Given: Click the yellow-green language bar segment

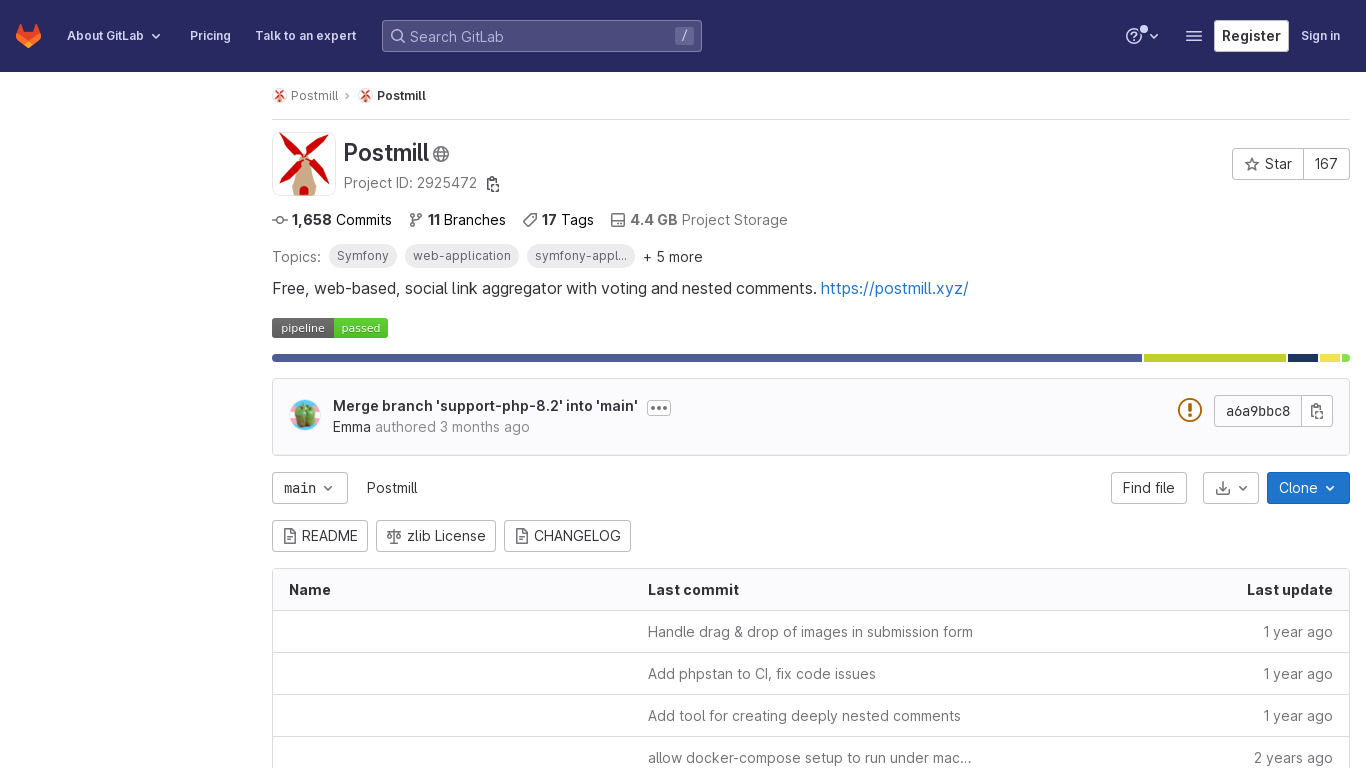Looking at the screenshot, I should pos(1215,358).
